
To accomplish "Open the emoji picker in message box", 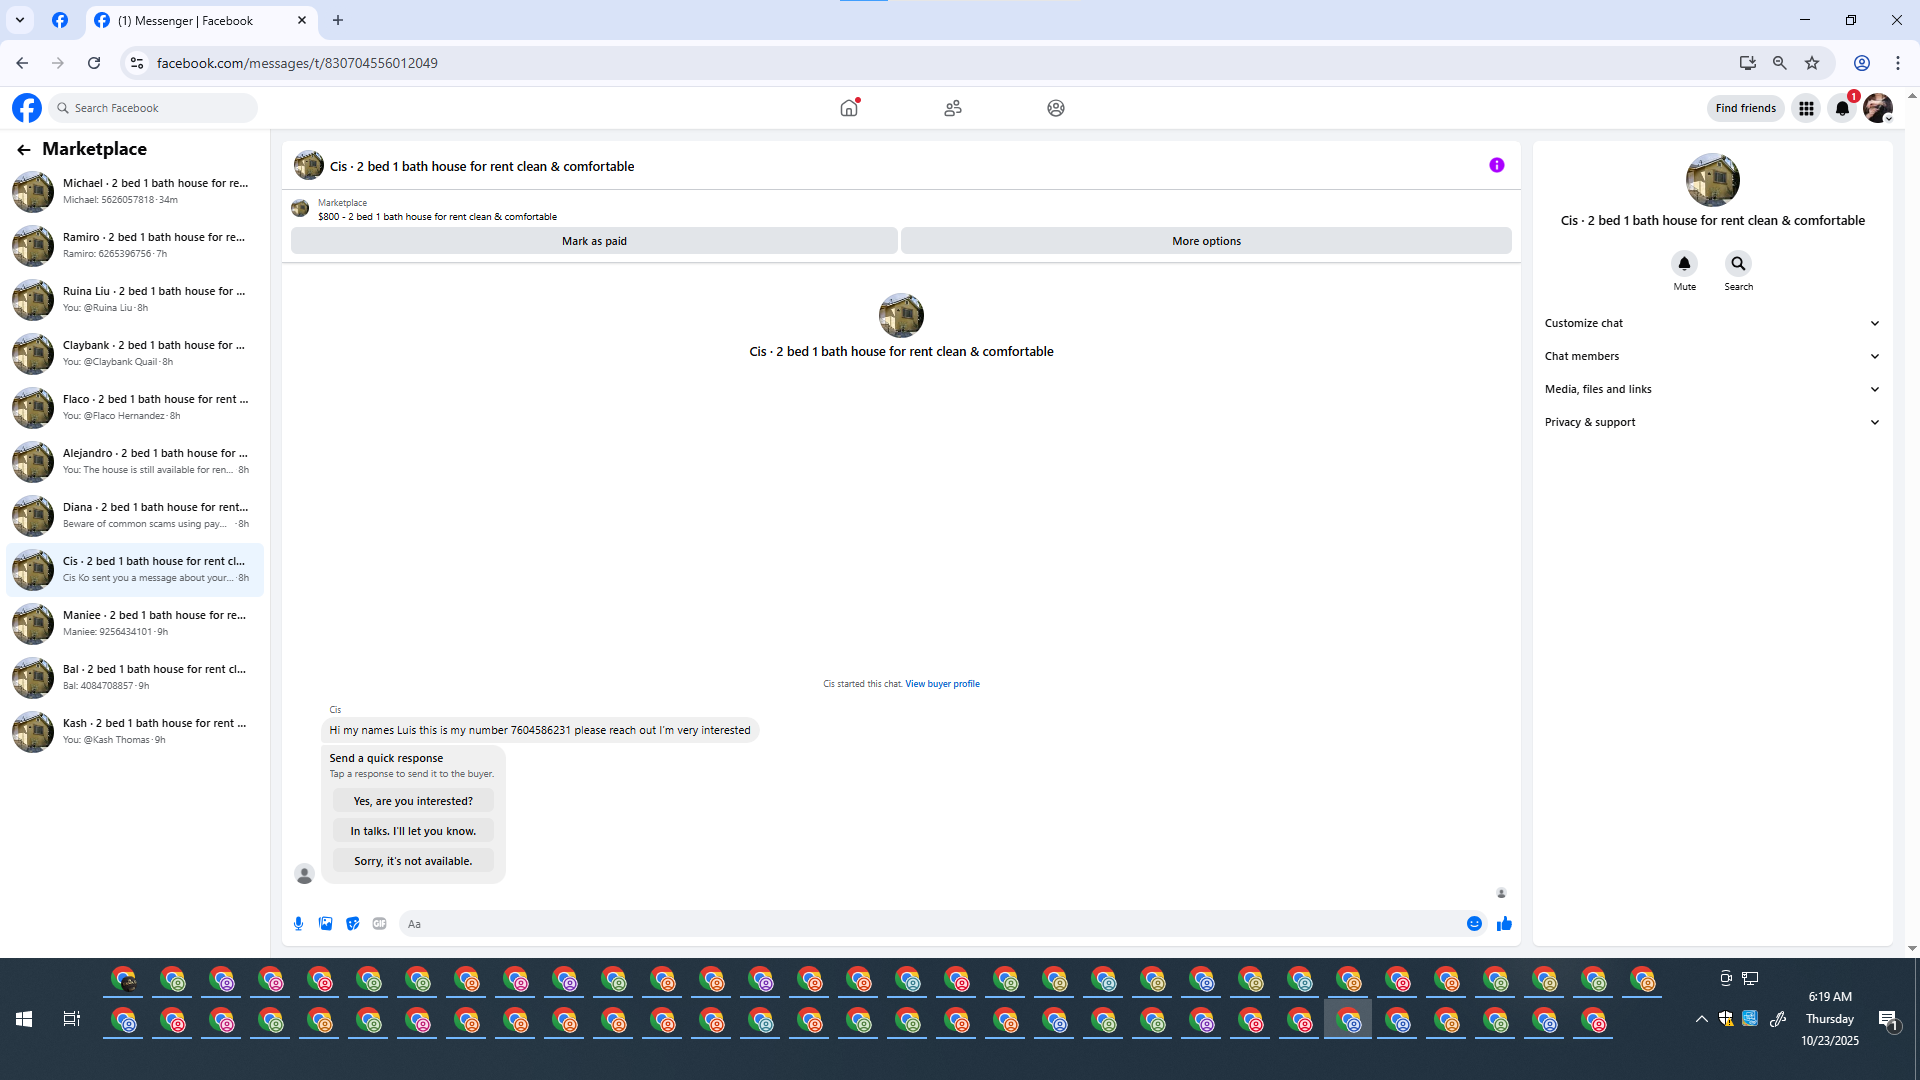I will (1474, 924).
